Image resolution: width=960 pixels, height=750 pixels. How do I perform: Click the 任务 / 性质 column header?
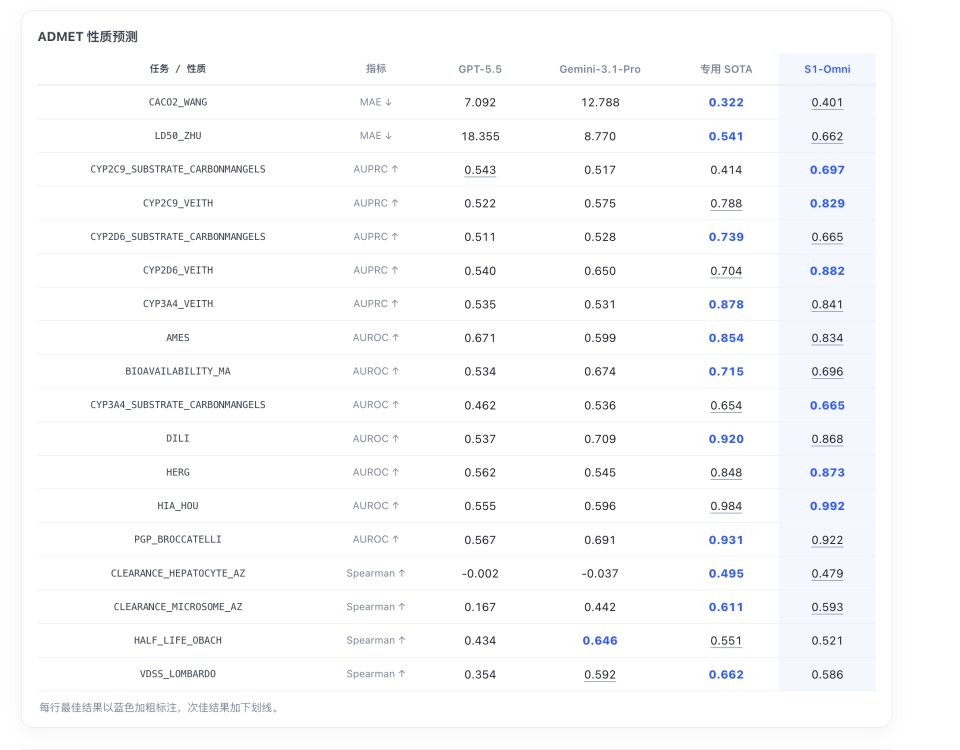[178, 69]
